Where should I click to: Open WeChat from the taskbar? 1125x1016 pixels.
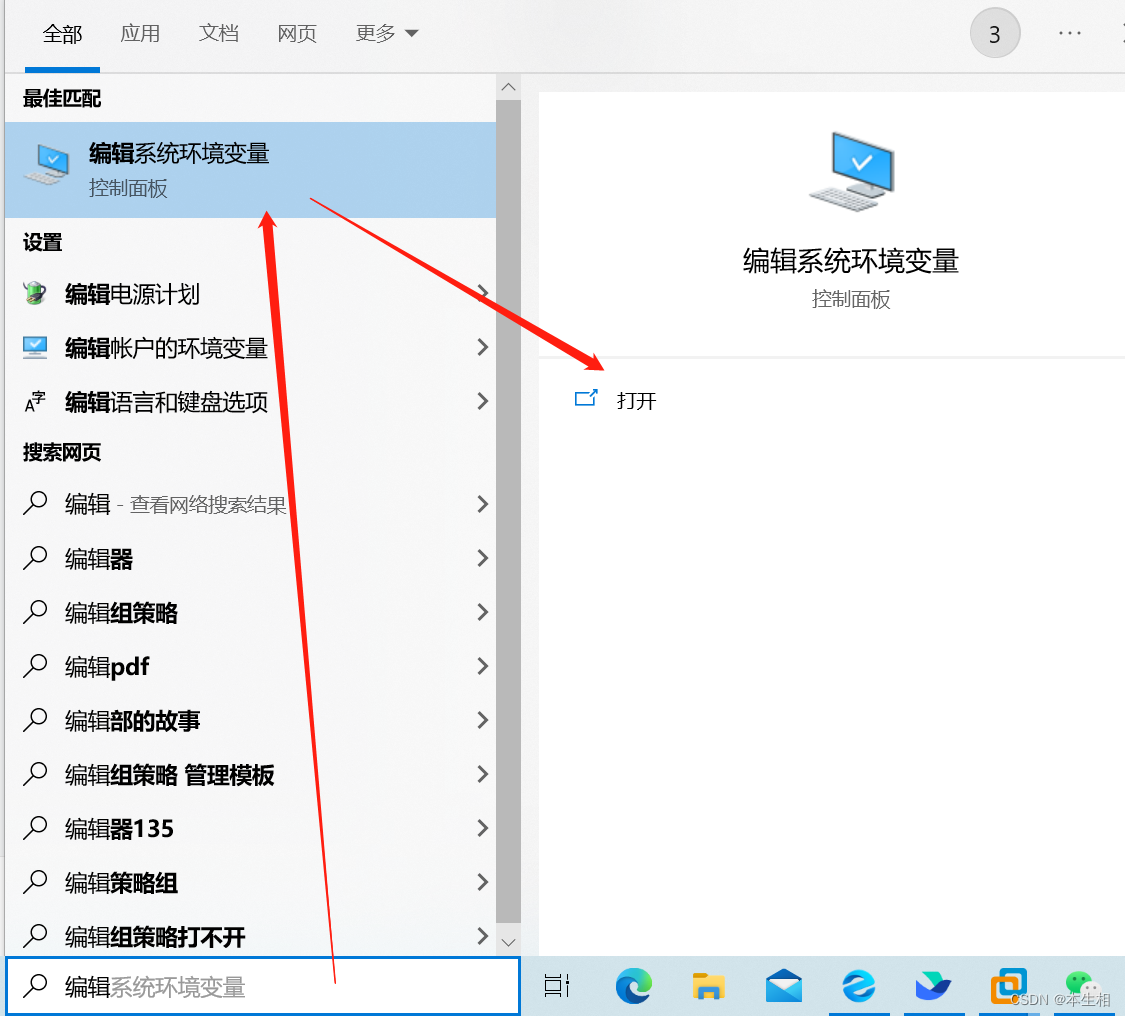click(x=1083, y=985)
